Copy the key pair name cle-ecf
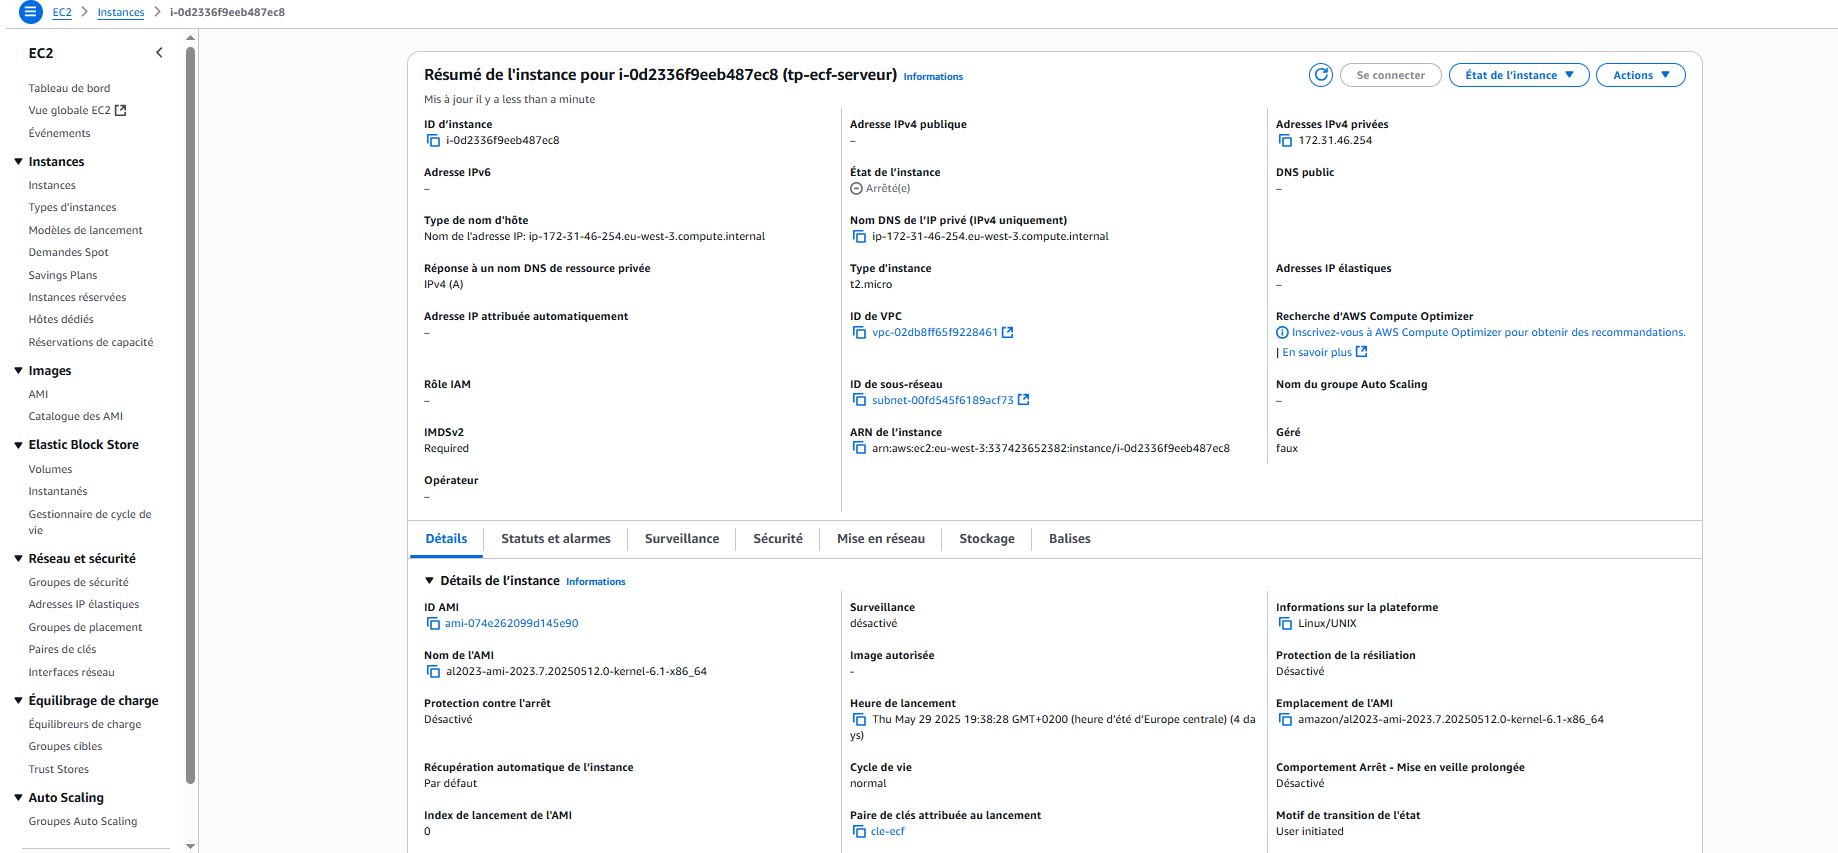Image resolution: width=1838 pixels, height=853 pixels. coord(859,832)
